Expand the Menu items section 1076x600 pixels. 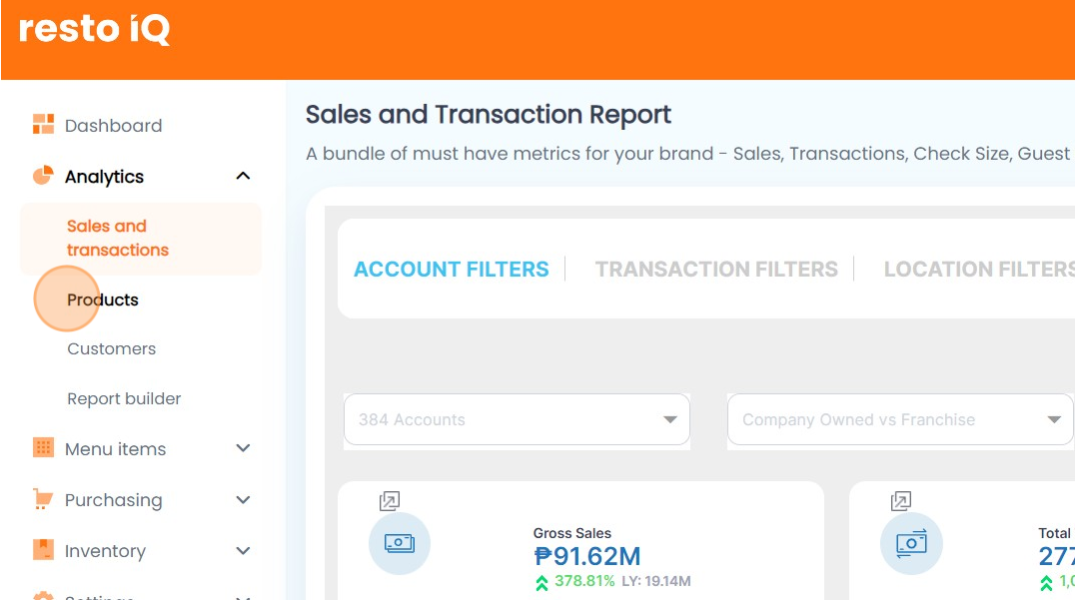[x=242, y=448]
